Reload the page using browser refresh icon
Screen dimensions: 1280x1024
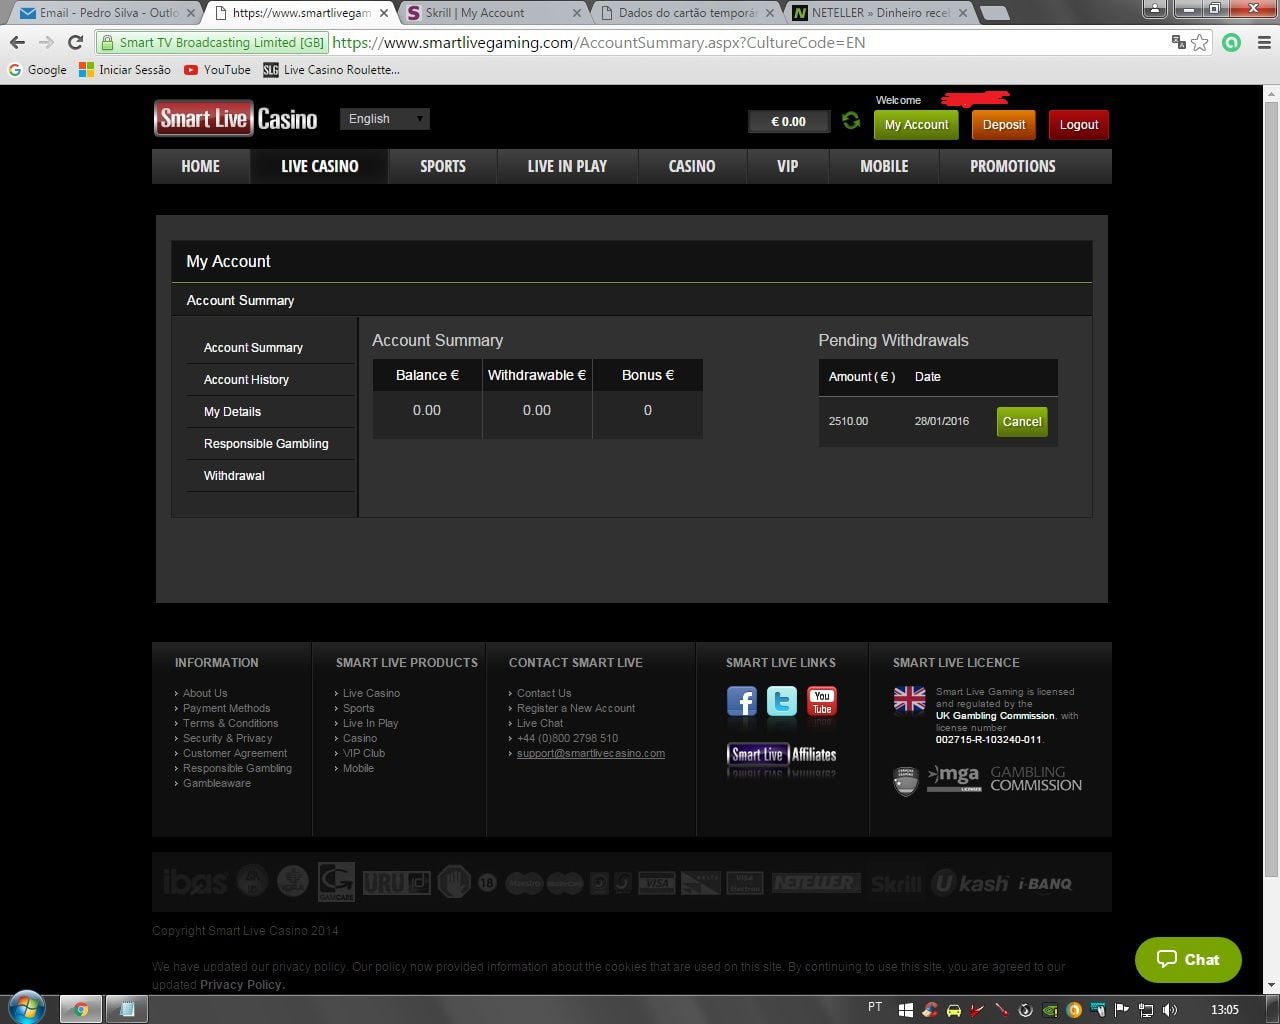click(x=75, y=43)
